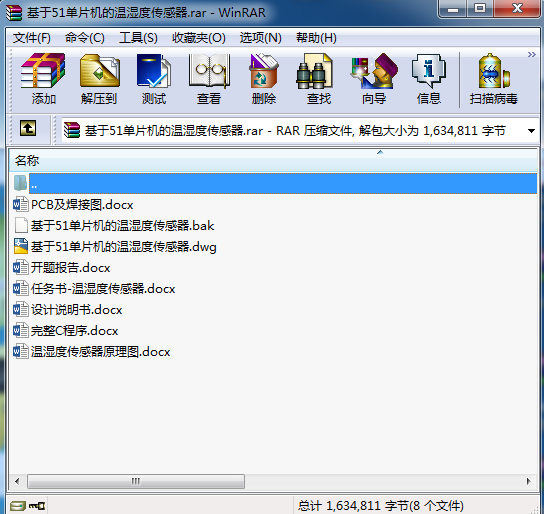Select file 基于51单片机的温湿度传感器.bak
The width and height of the screenshot is (544, 514).
click(122, 225)
